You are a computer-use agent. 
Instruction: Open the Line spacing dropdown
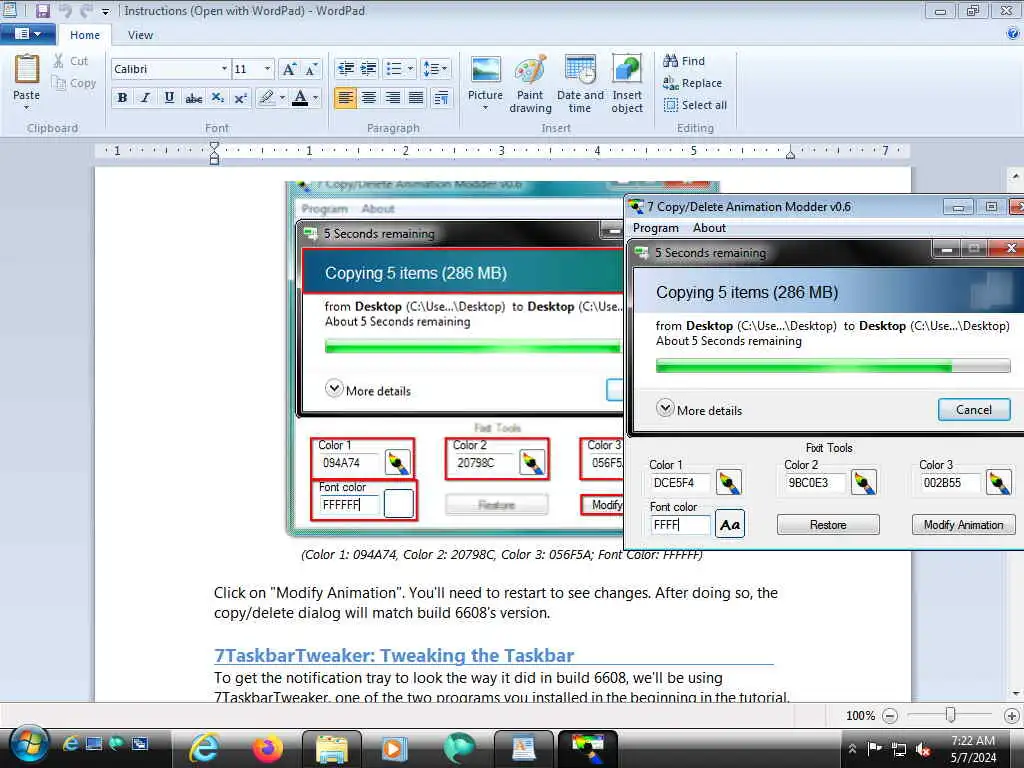(x=435, y=69)
